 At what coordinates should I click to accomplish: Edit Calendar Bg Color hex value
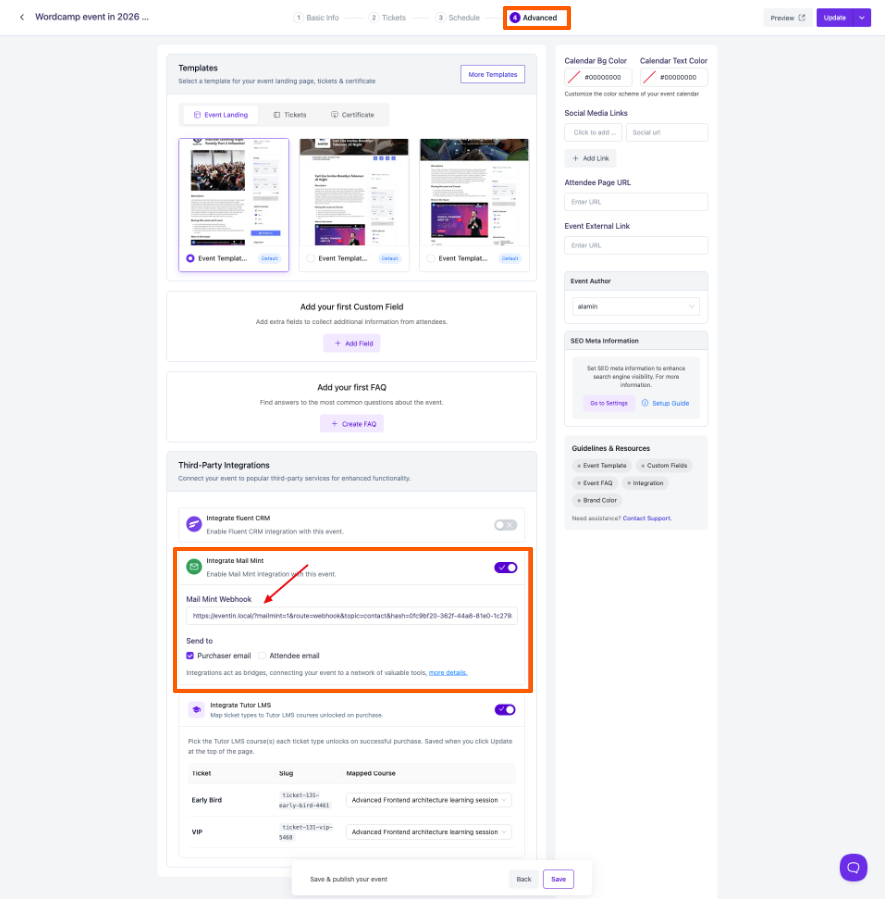coord(603,77)
